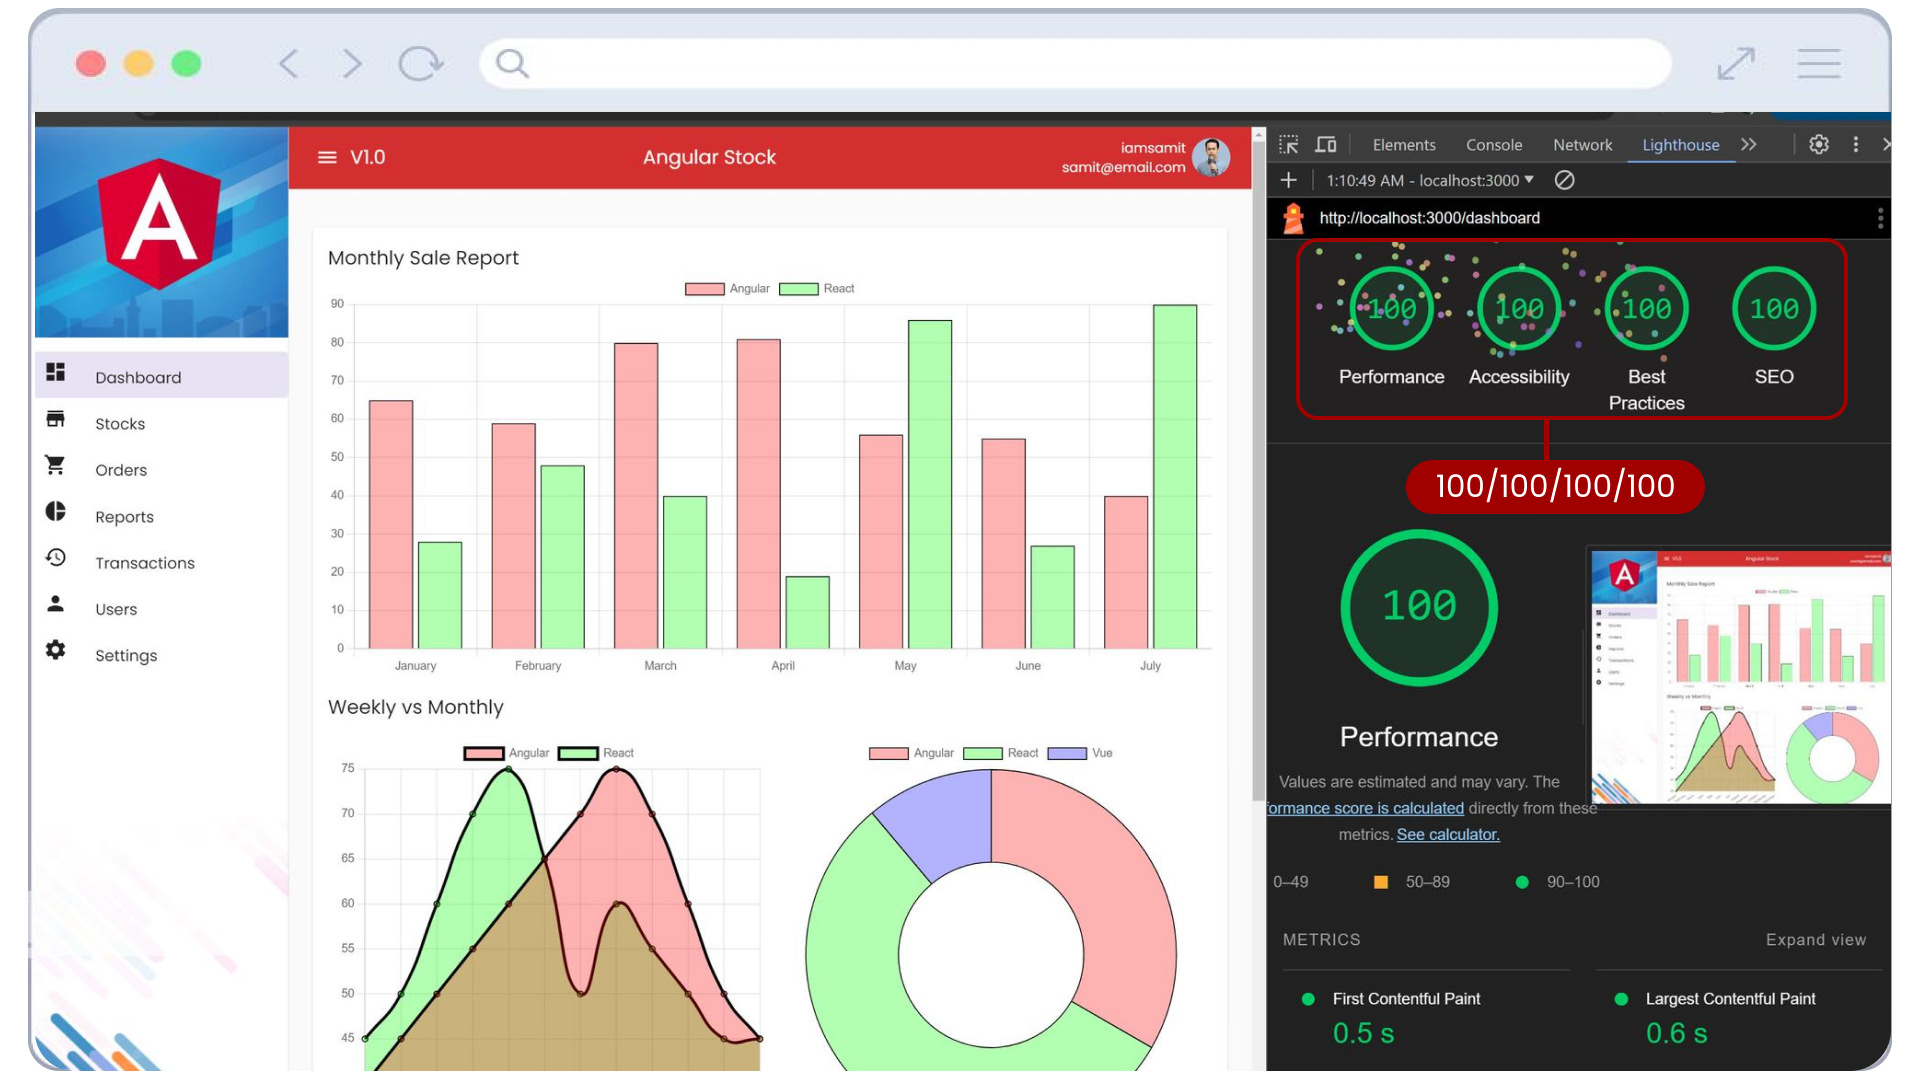Click the samit@email.com text in header
The image size is (1920, 1080).
click(x=1123, y=167)
